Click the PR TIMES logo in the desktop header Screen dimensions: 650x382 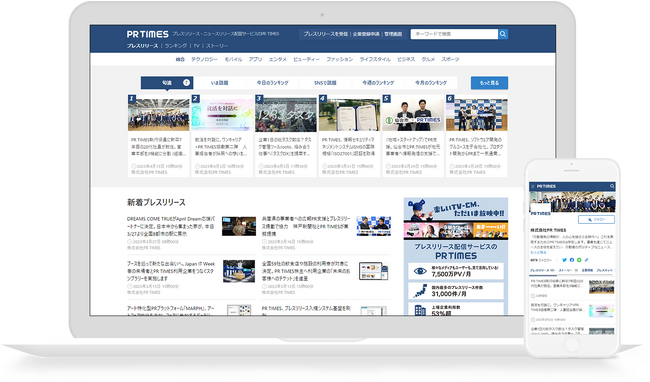click(148, 34)
